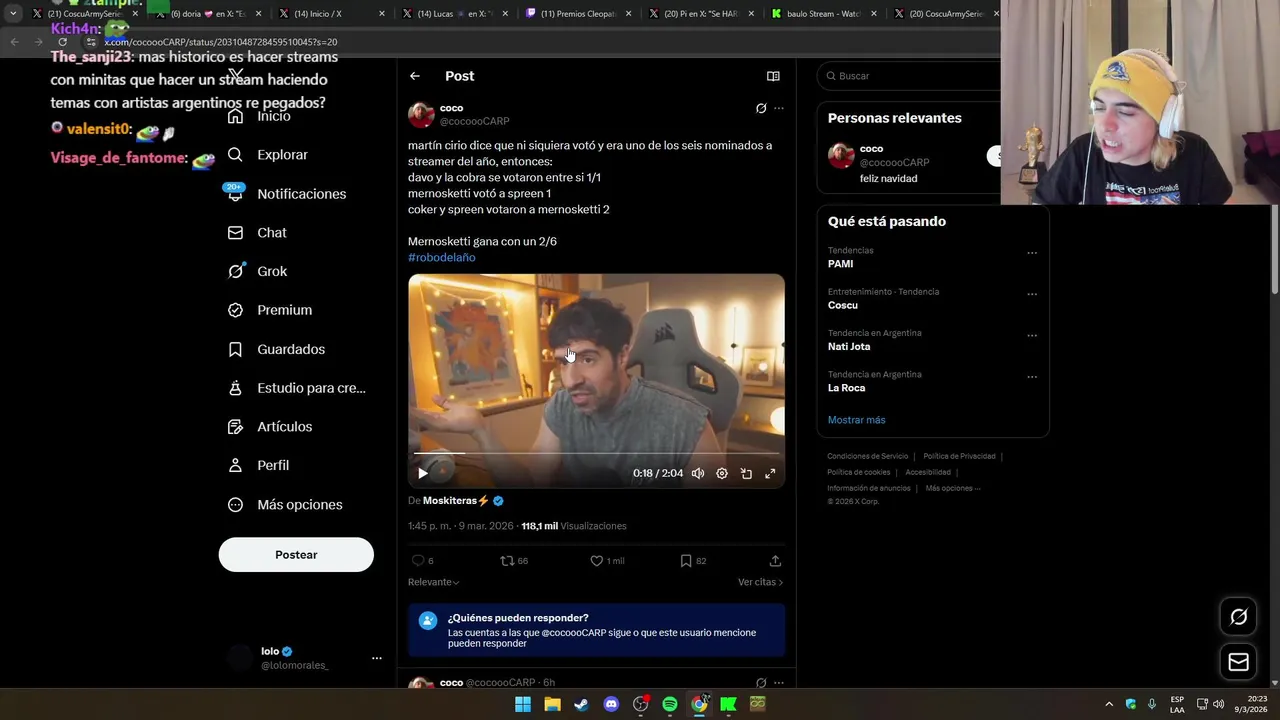Close the Inicio / X tab
This screenshot has width=1280, height=720.
point(381,14)
